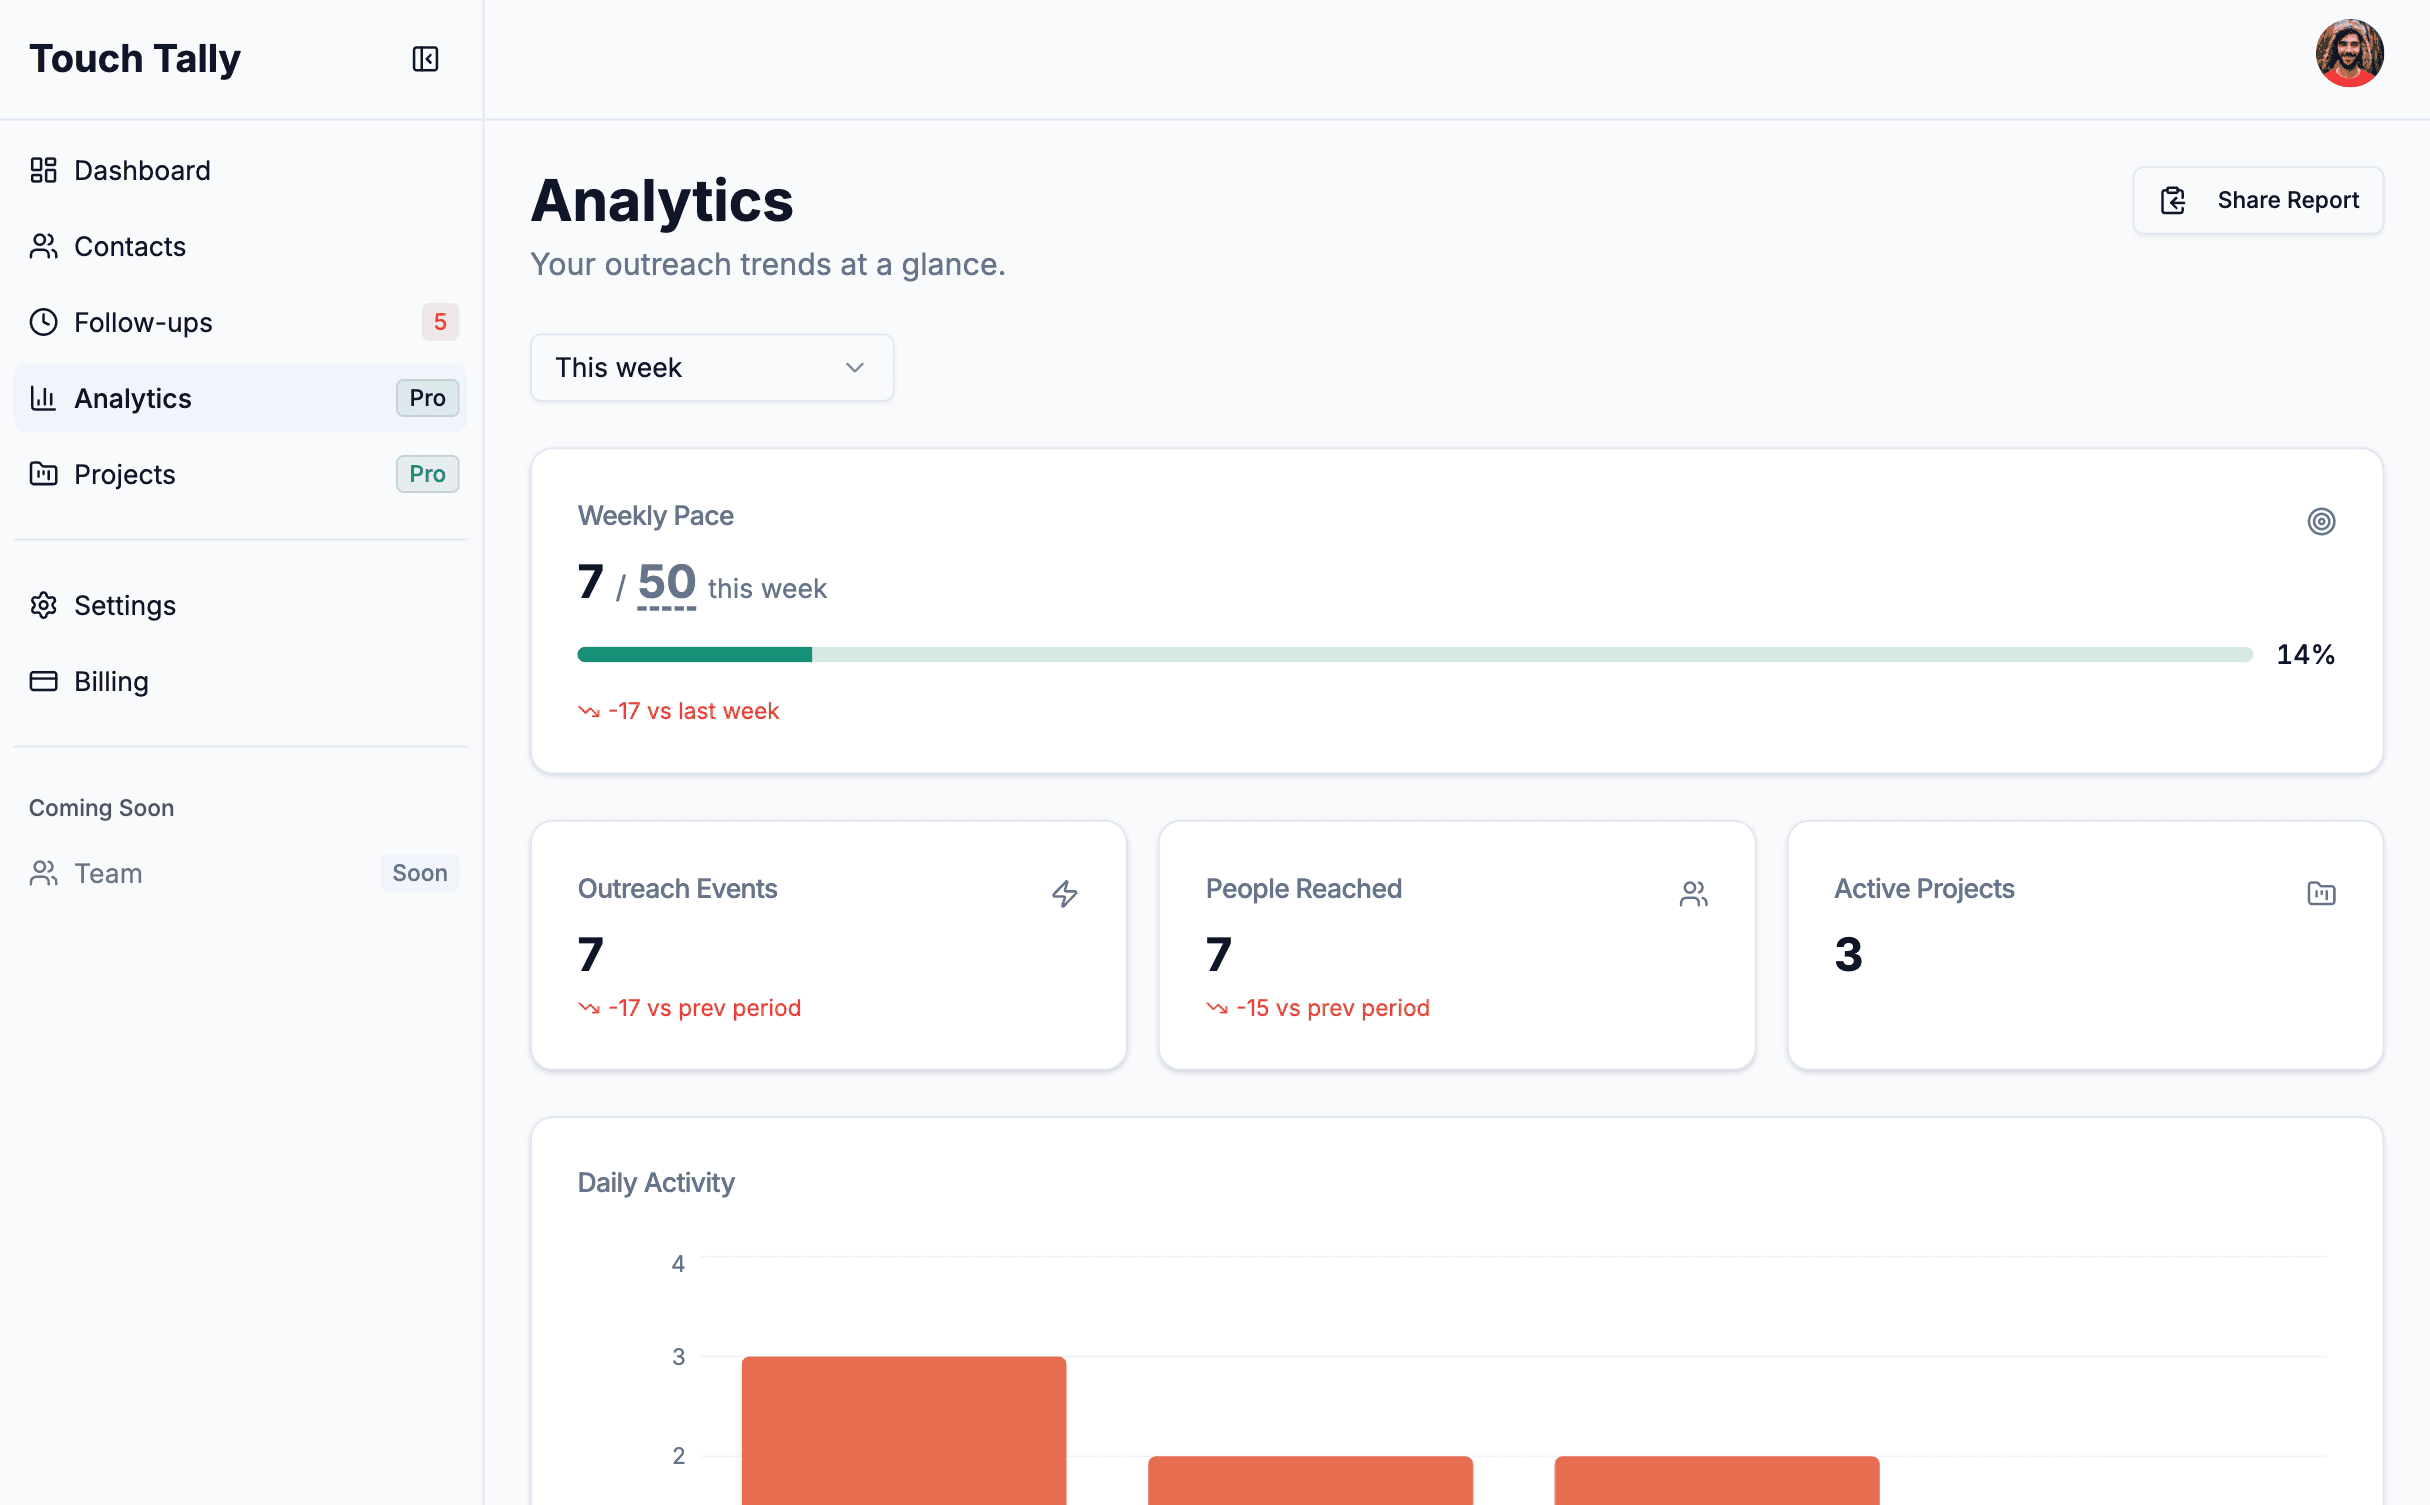Collapse the sidebar using the panel icon

click(x=425, y=59)
